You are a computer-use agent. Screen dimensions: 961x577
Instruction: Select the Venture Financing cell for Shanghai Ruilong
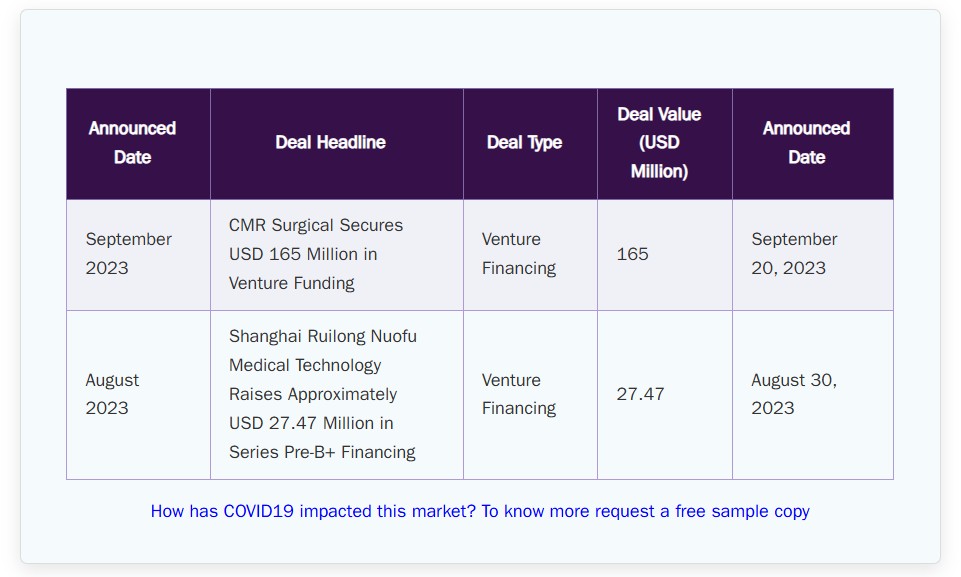tap(530, 395)
